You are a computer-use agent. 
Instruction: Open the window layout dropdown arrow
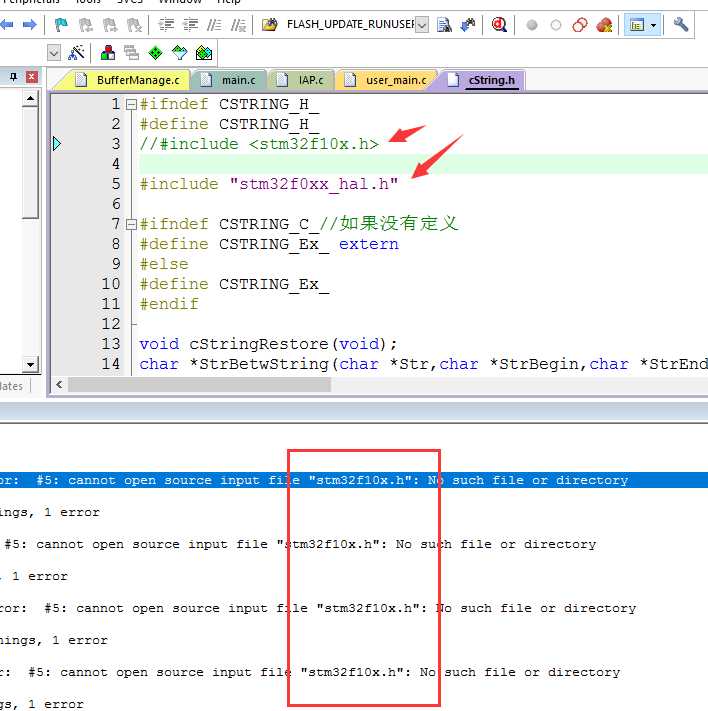point(654,25)
